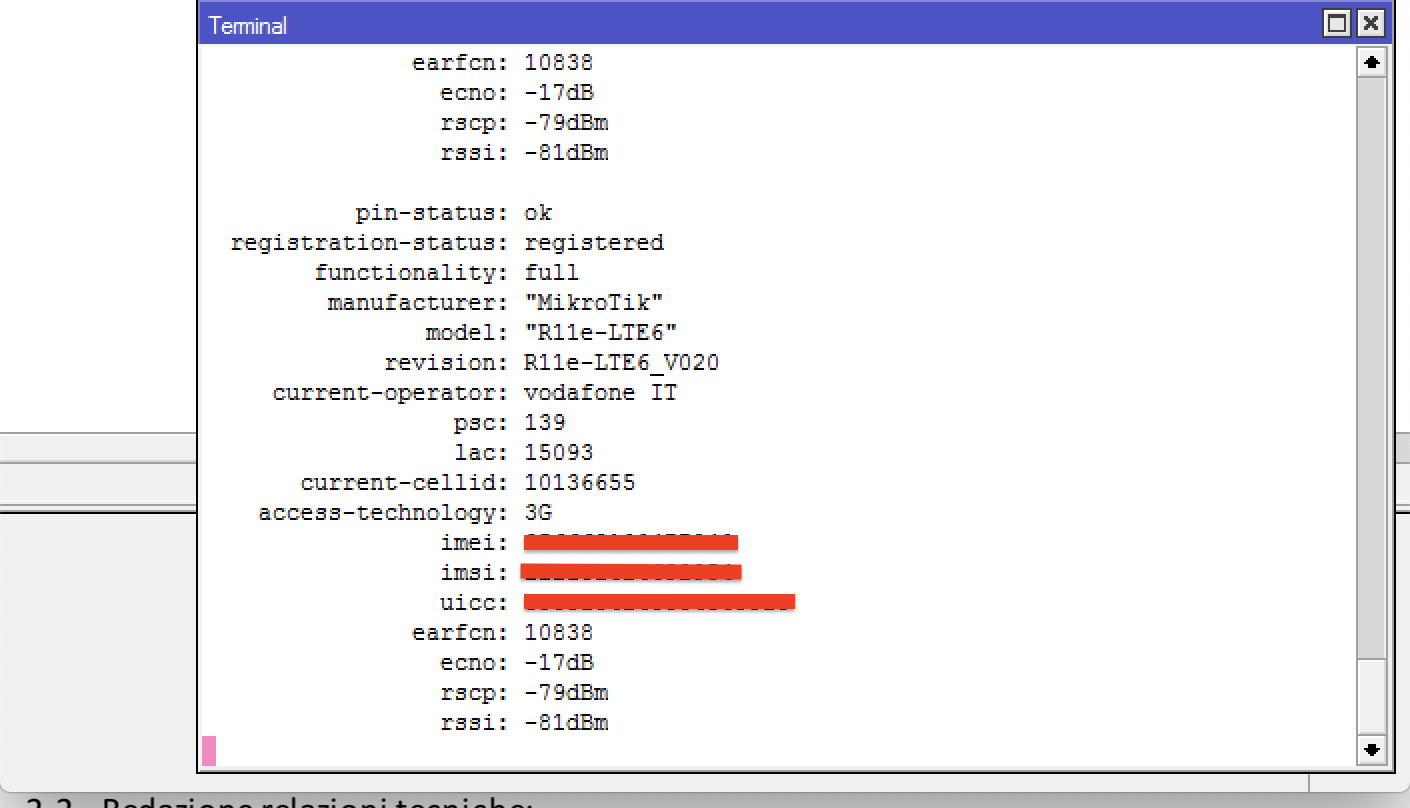Click the access-technology value 3G

pos(538,513)
